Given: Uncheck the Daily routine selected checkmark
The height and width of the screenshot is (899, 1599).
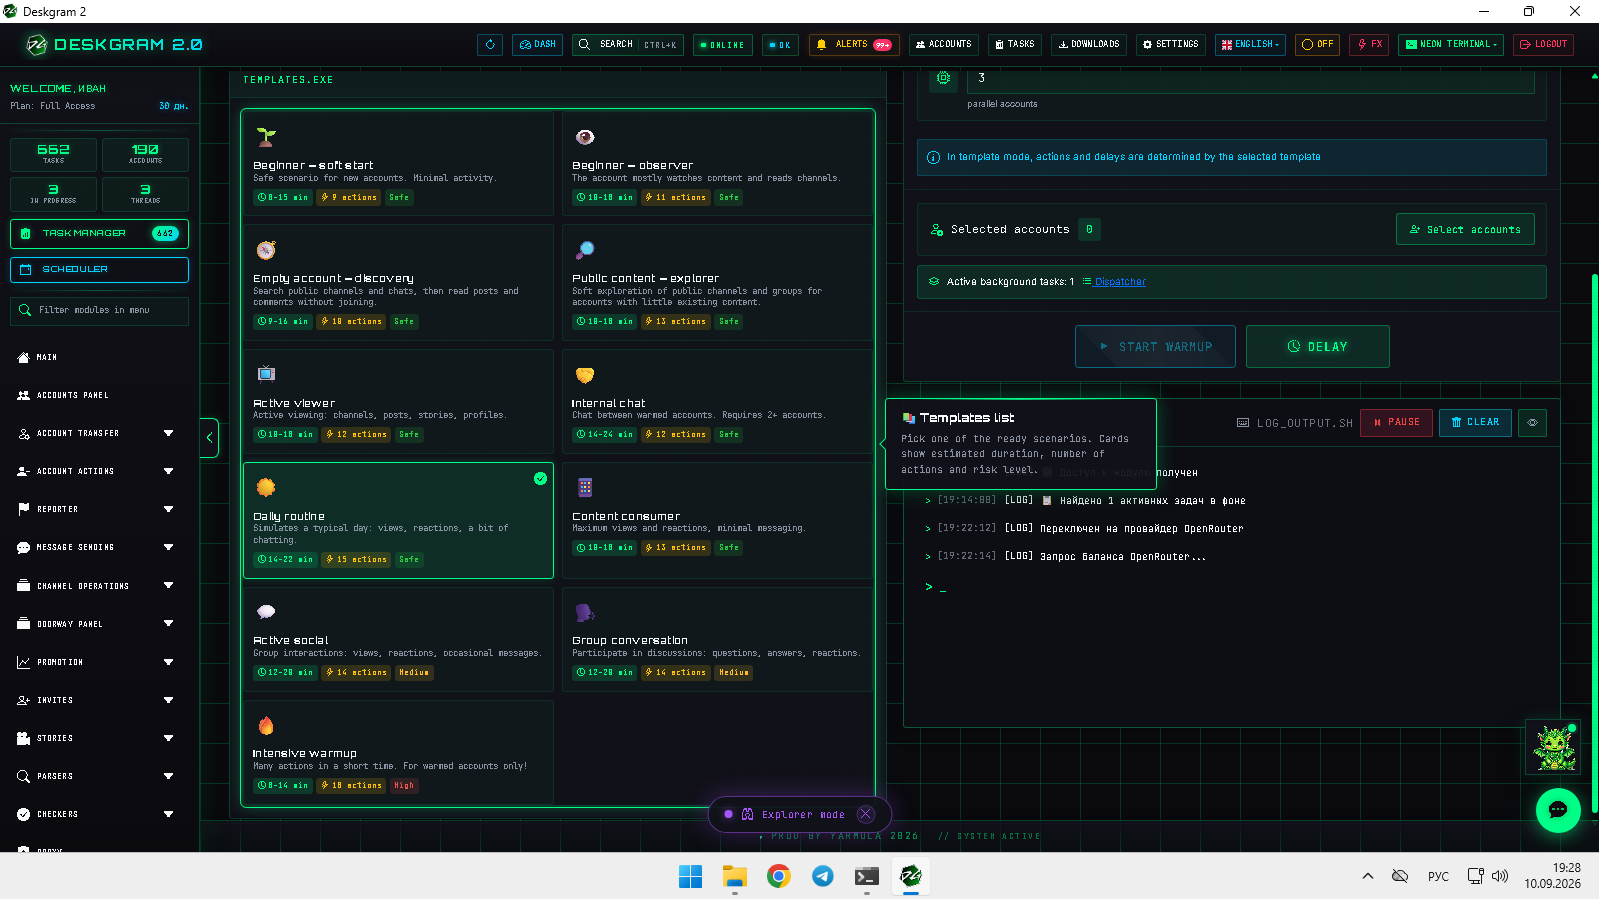Looking at the screenshot, I should tap(540, 478).
